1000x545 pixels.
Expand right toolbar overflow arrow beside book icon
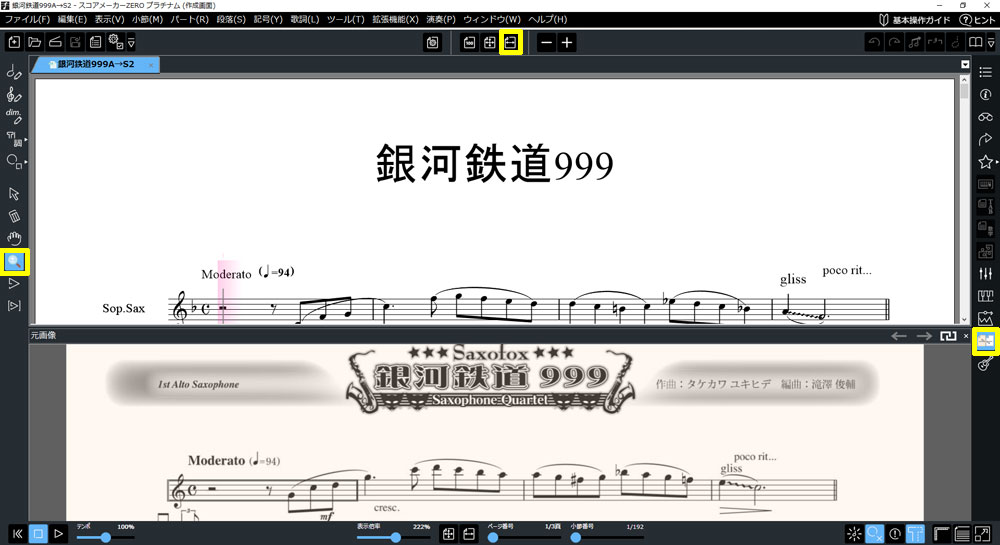990,43
